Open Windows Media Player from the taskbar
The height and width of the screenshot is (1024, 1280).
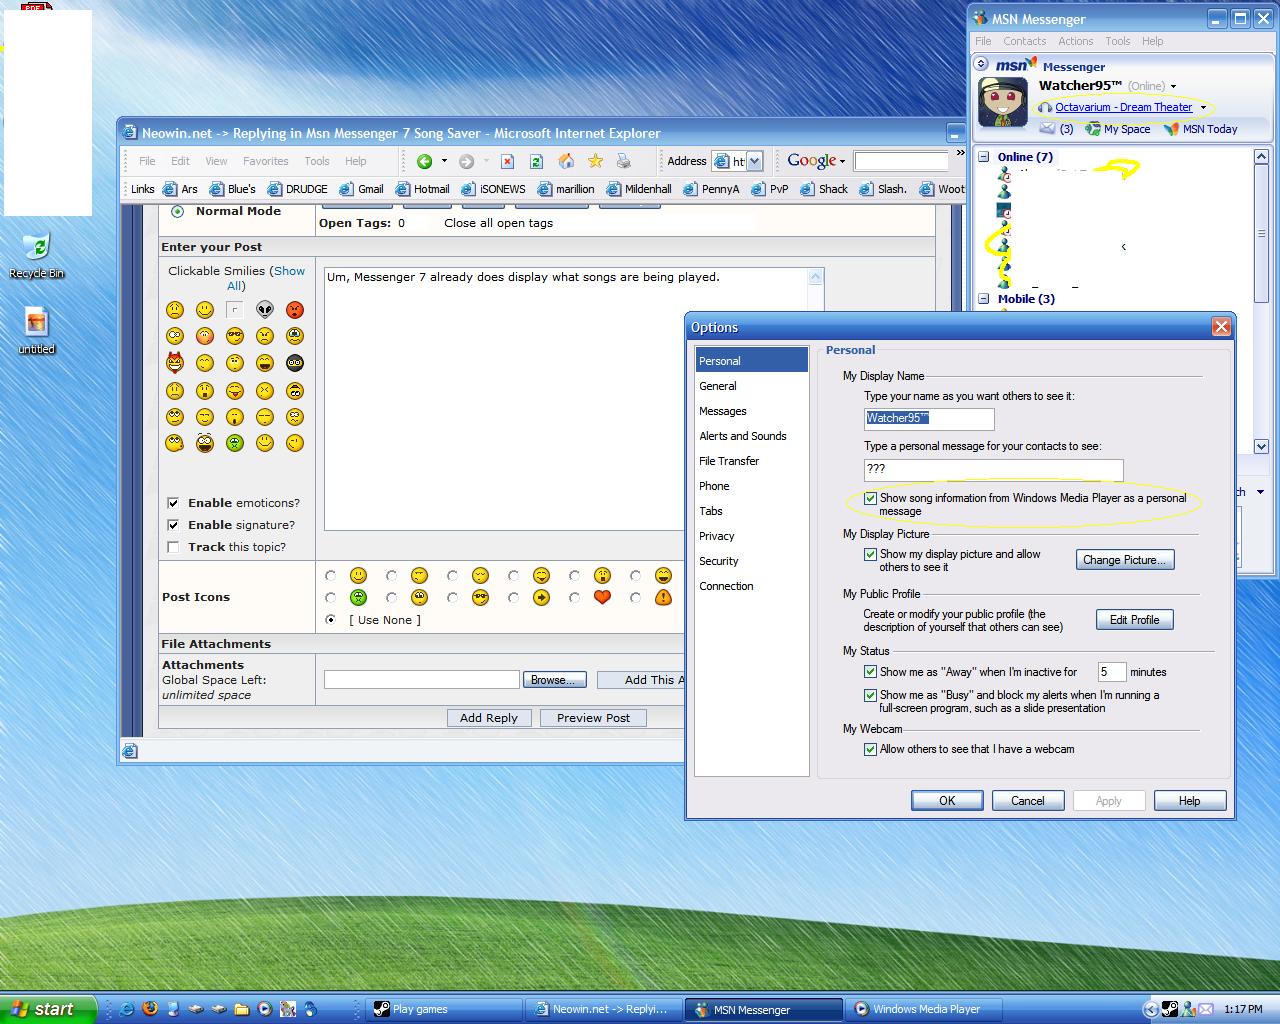(920, 1009)
